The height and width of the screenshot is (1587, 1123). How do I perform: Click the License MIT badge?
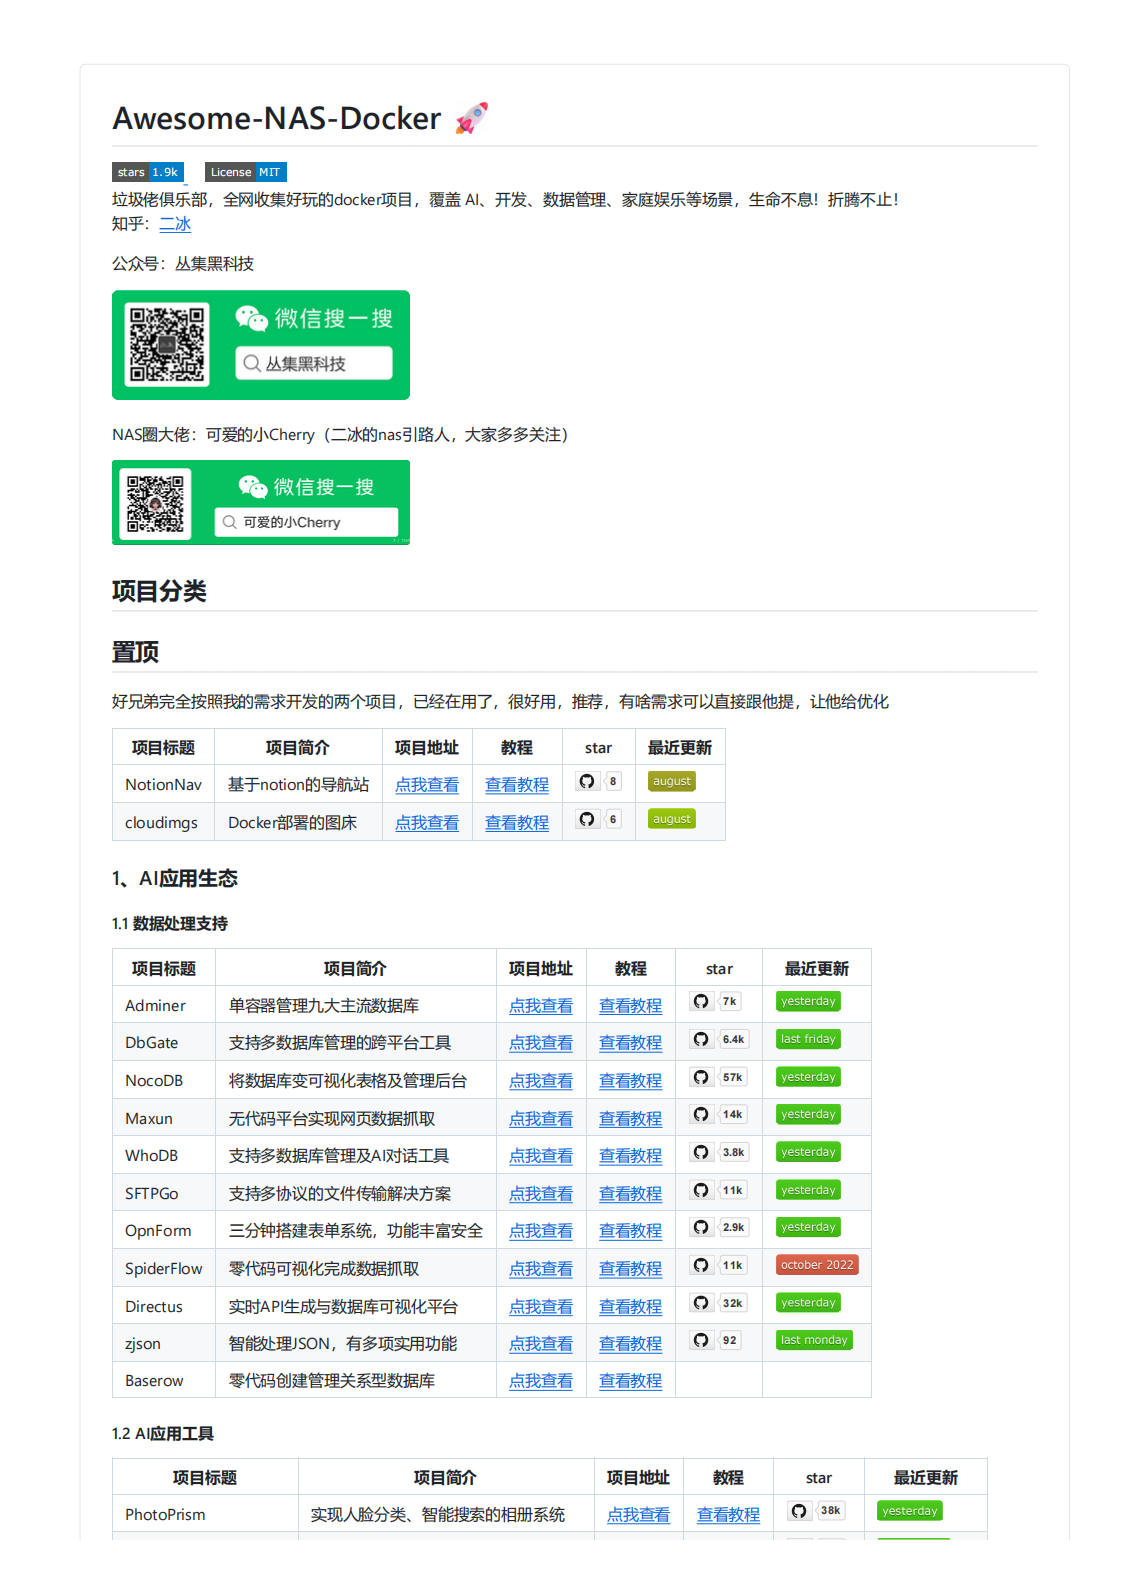pos(246,172)
